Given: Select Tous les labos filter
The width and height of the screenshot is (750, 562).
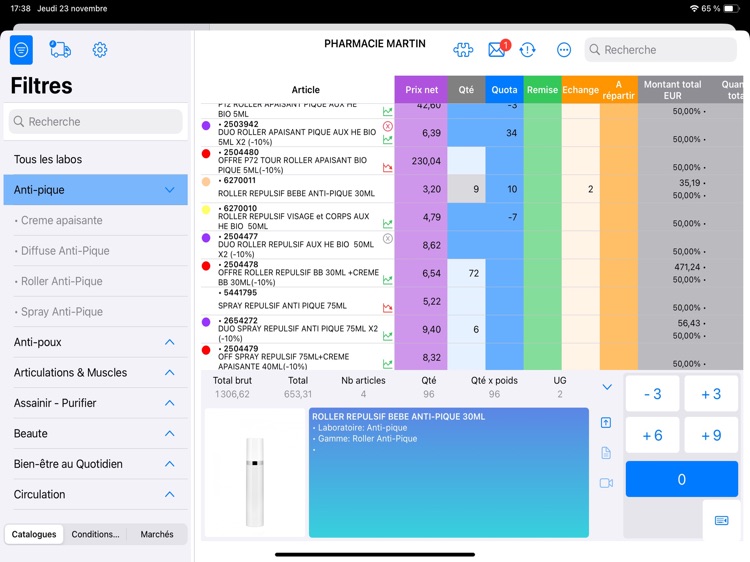Looking at the screenshot, I should [96, 159].
